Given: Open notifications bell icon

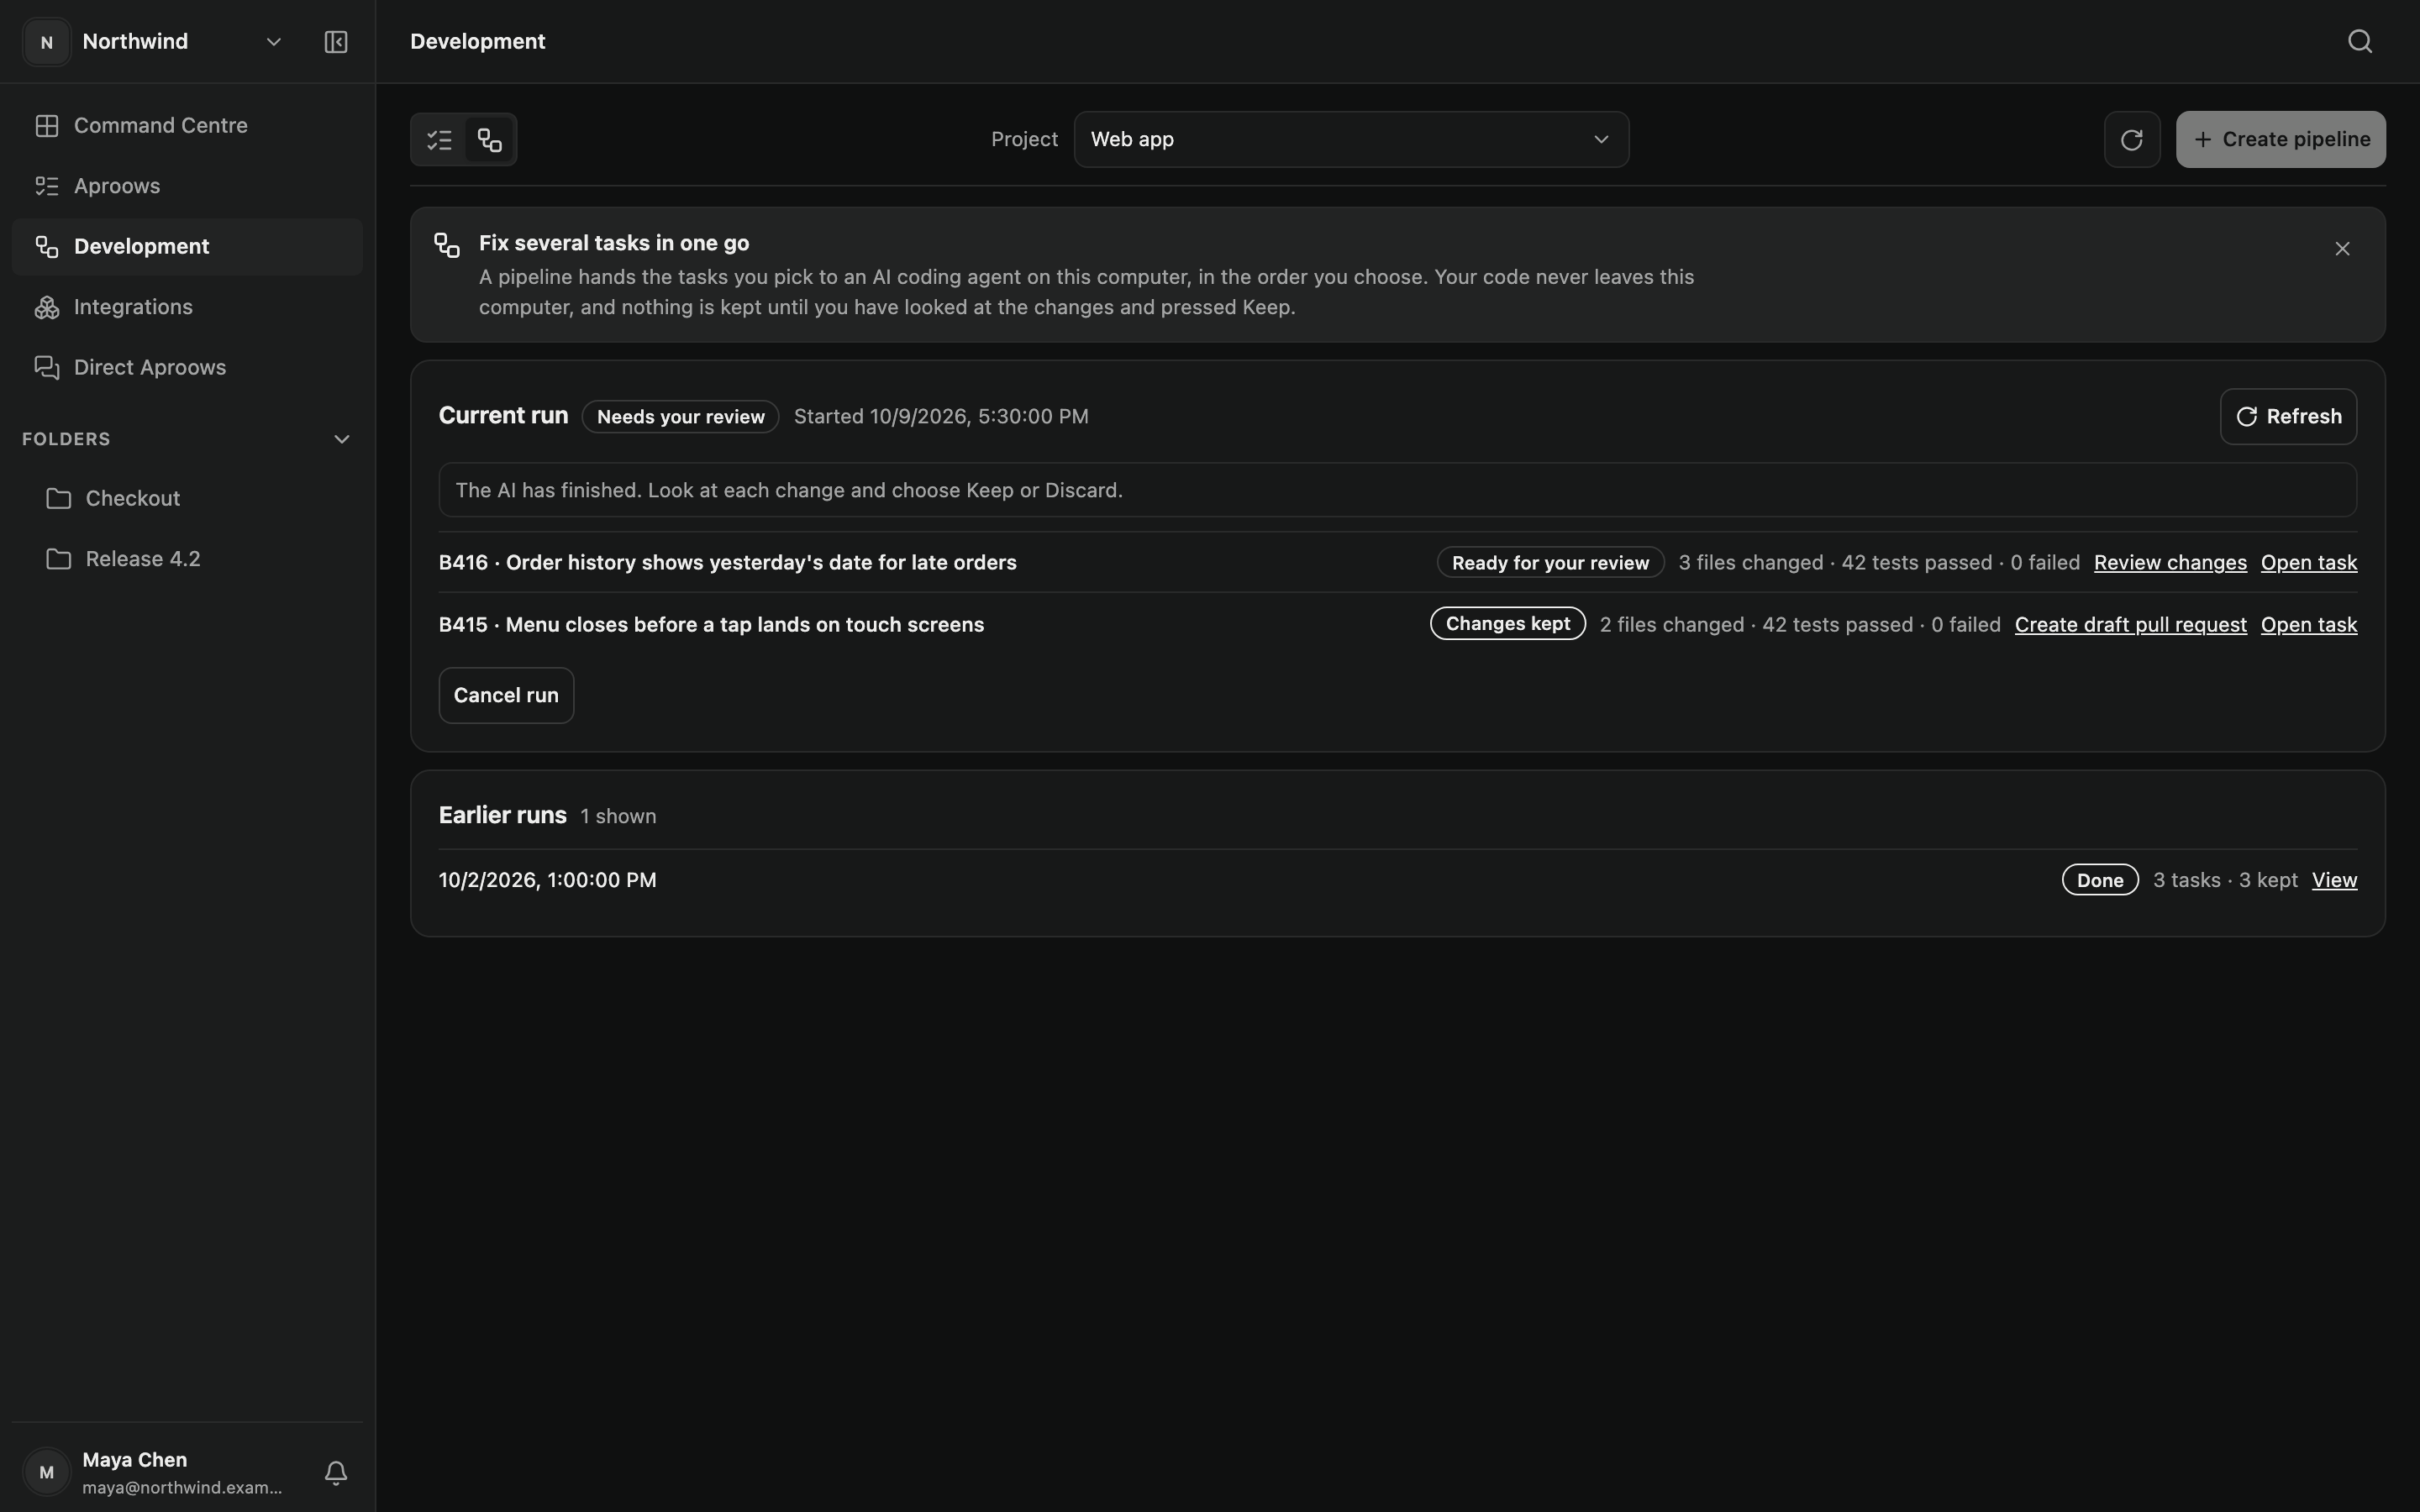Looking at the screenshot, I should click(336, 1472).
